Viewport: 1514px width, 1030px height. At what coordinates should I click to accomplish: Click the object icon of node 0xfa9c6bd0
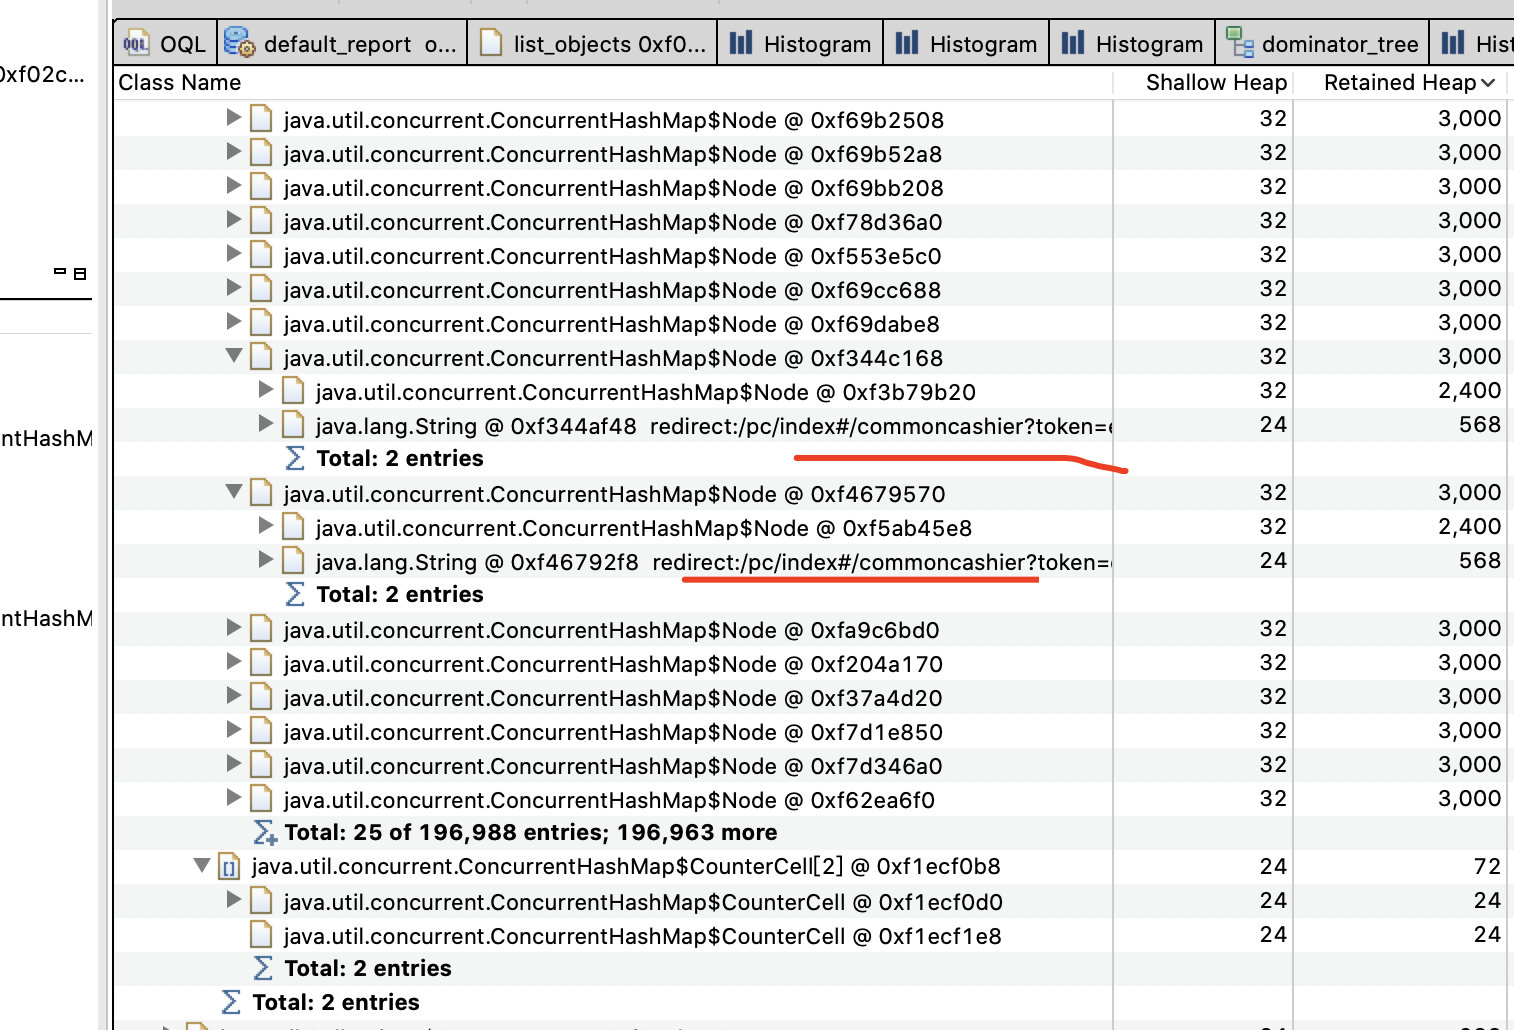(261, 629)
